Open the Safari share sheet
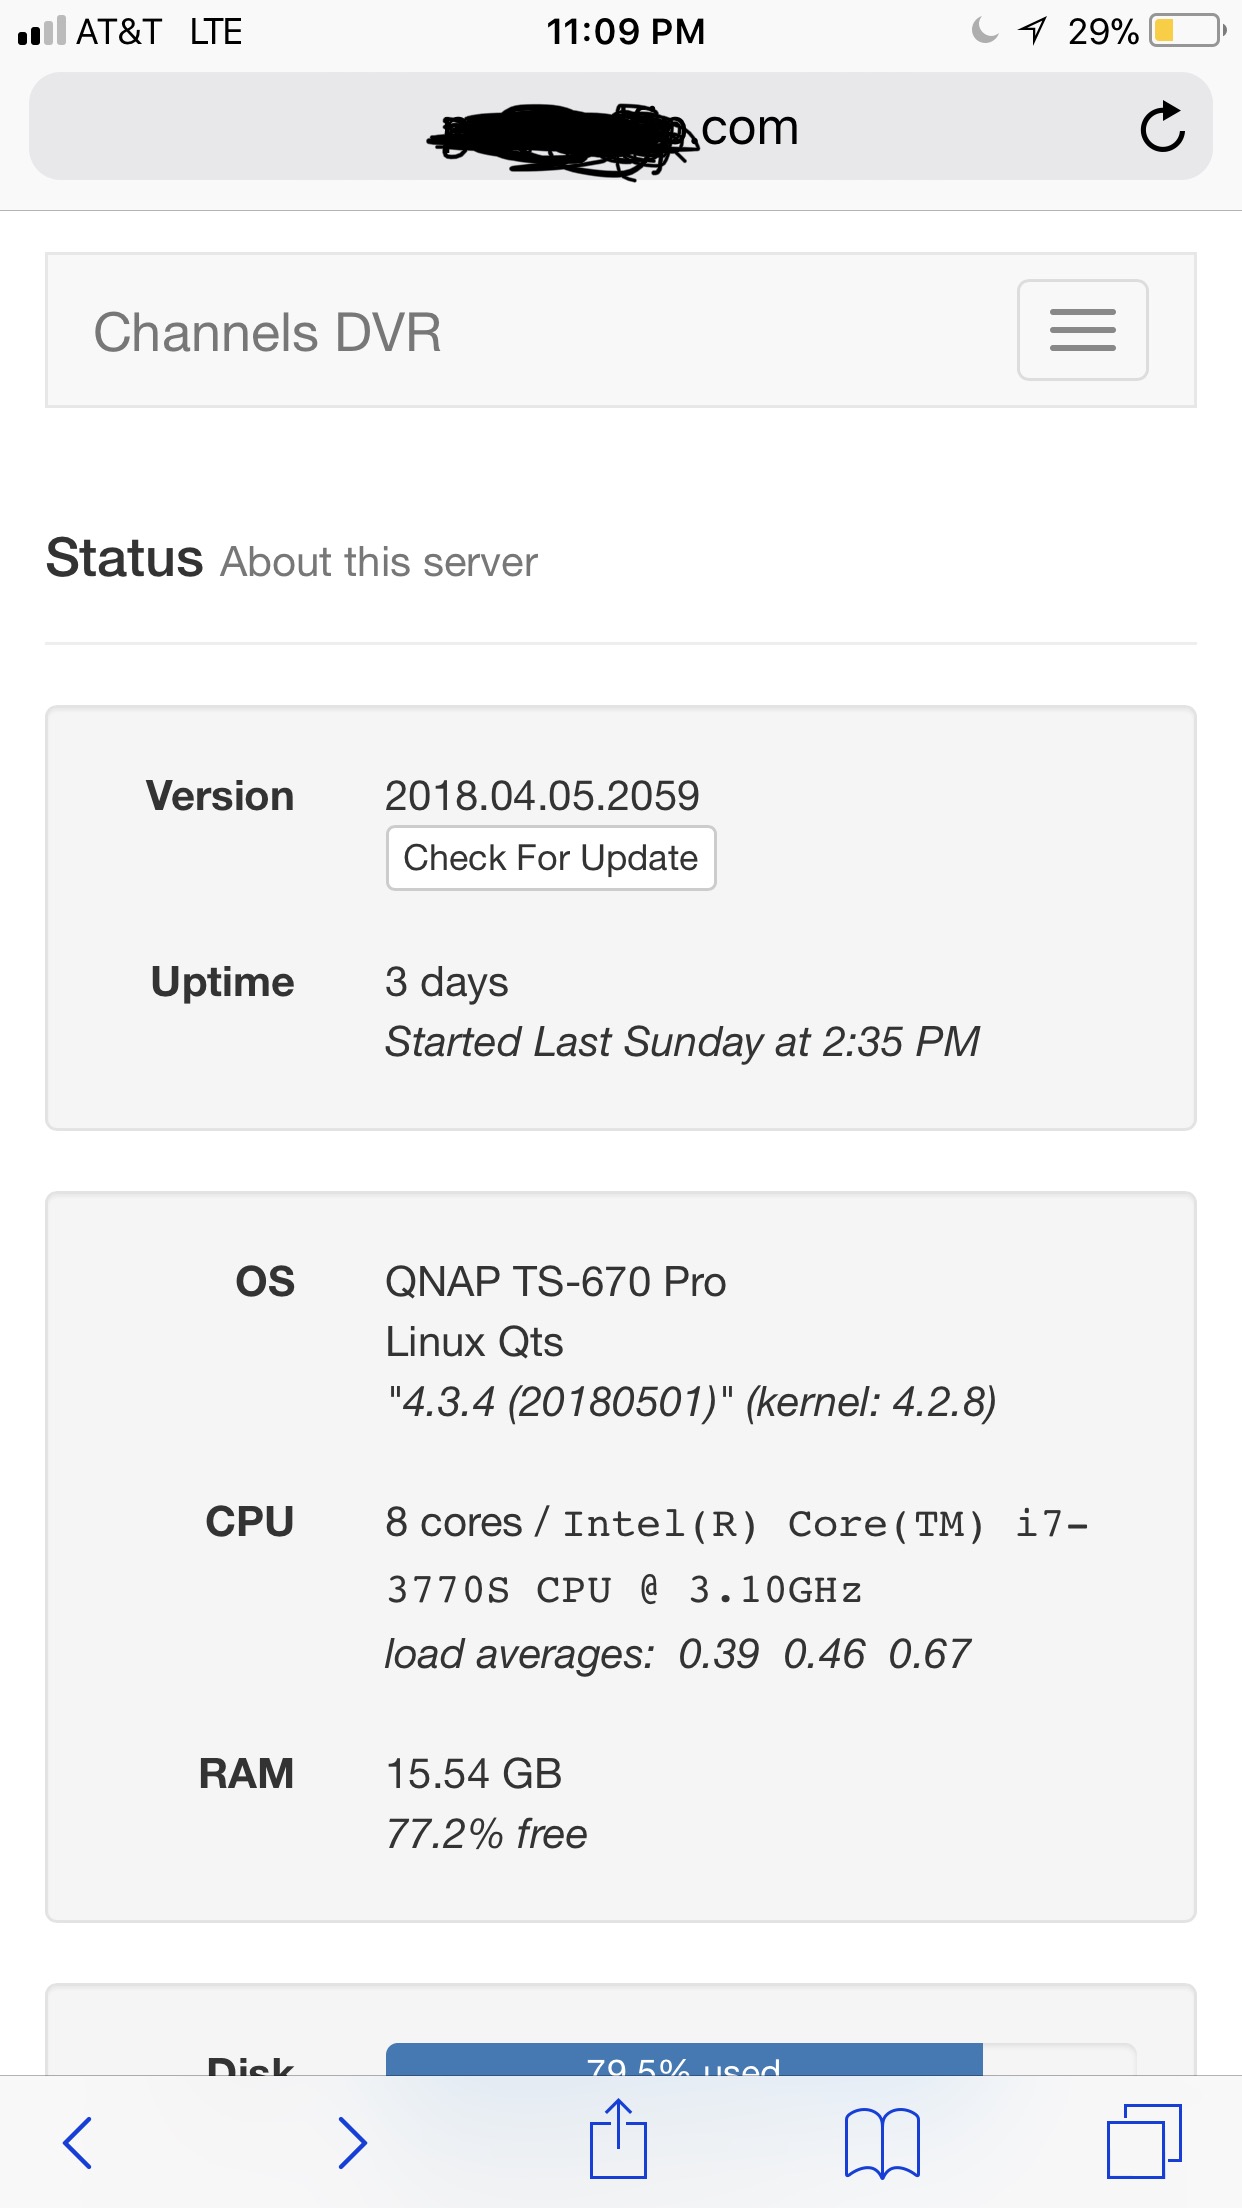 (x=618, y=2140)
